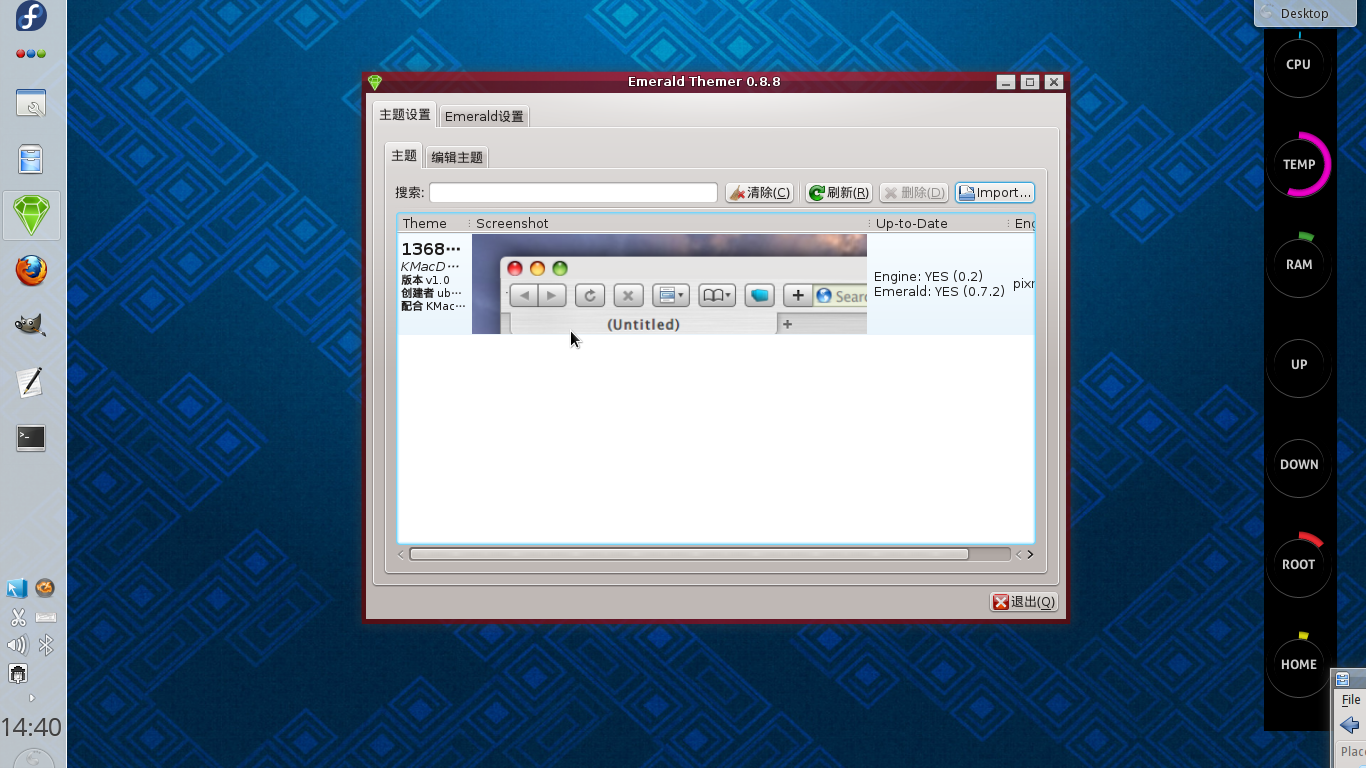The height and width of the screenshot is (768, 1366).
Task: Minimize the Emerald Themer window
Action: (x=1006, y=82)
